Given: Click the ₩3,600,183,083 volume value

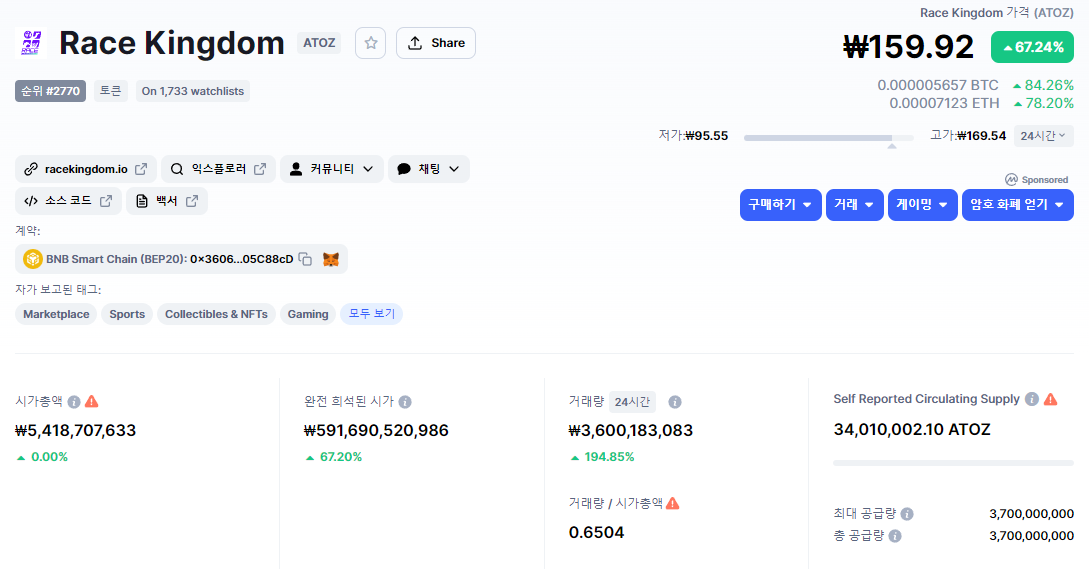Looking at the screenshot, I should click(631, 430).
